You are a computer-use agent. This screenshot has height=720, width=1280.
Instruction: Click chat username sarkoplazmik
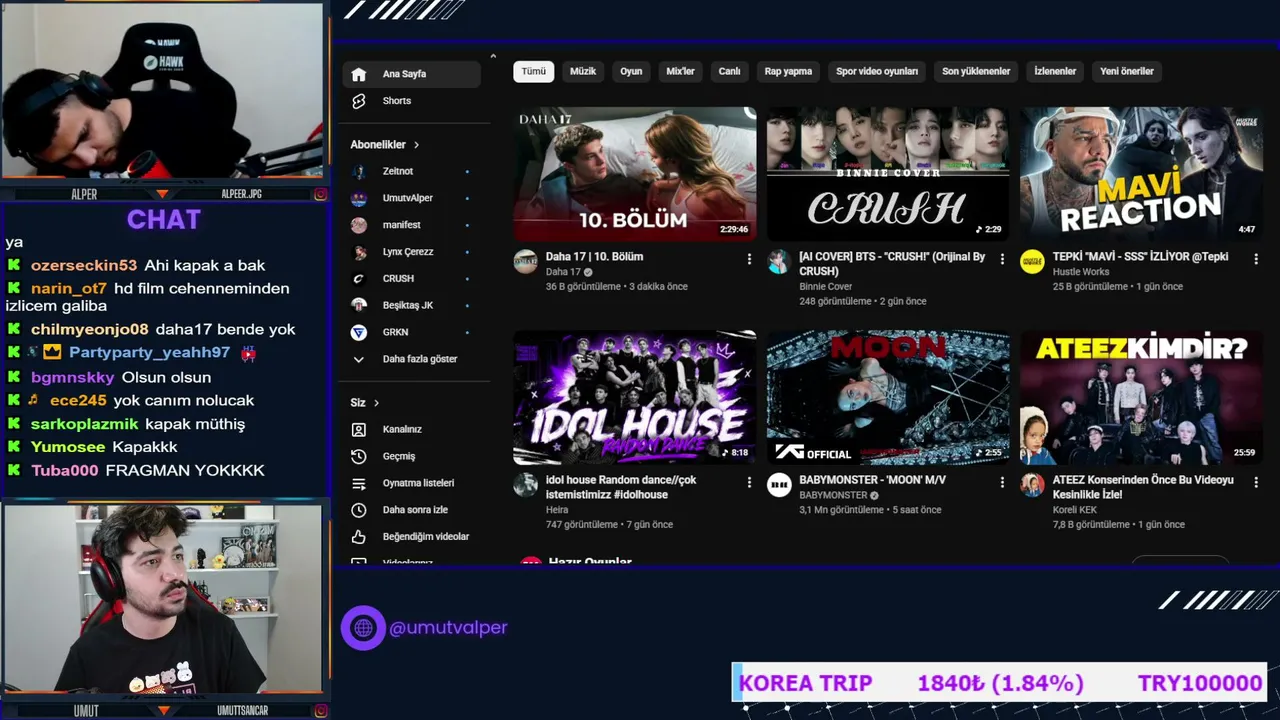click(85, 424)
